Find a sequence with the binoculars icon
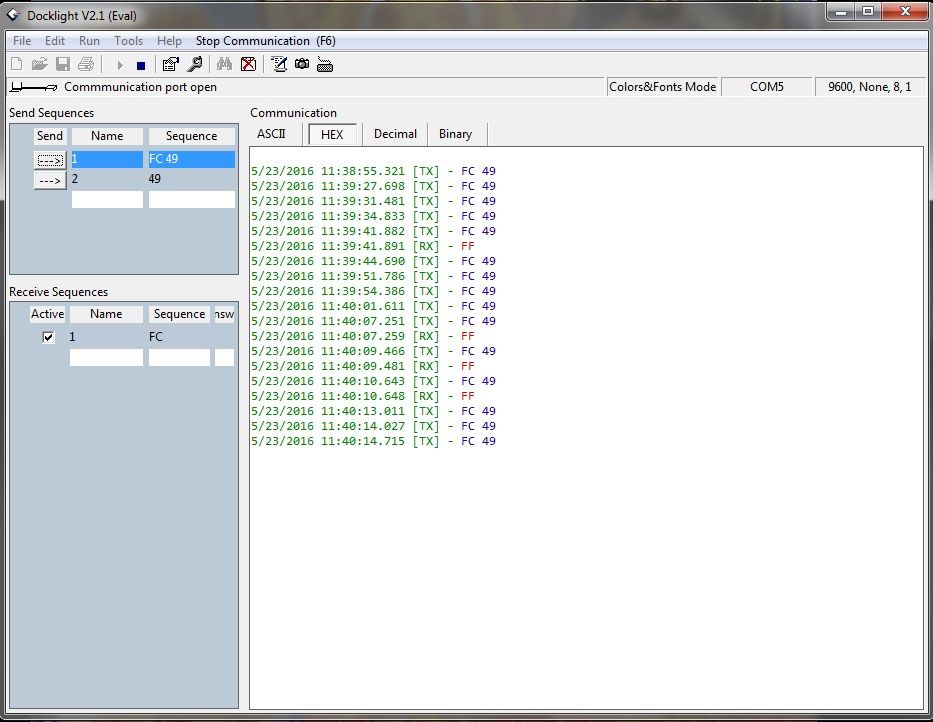Screen dimensions: 933x722 [224, 64]
